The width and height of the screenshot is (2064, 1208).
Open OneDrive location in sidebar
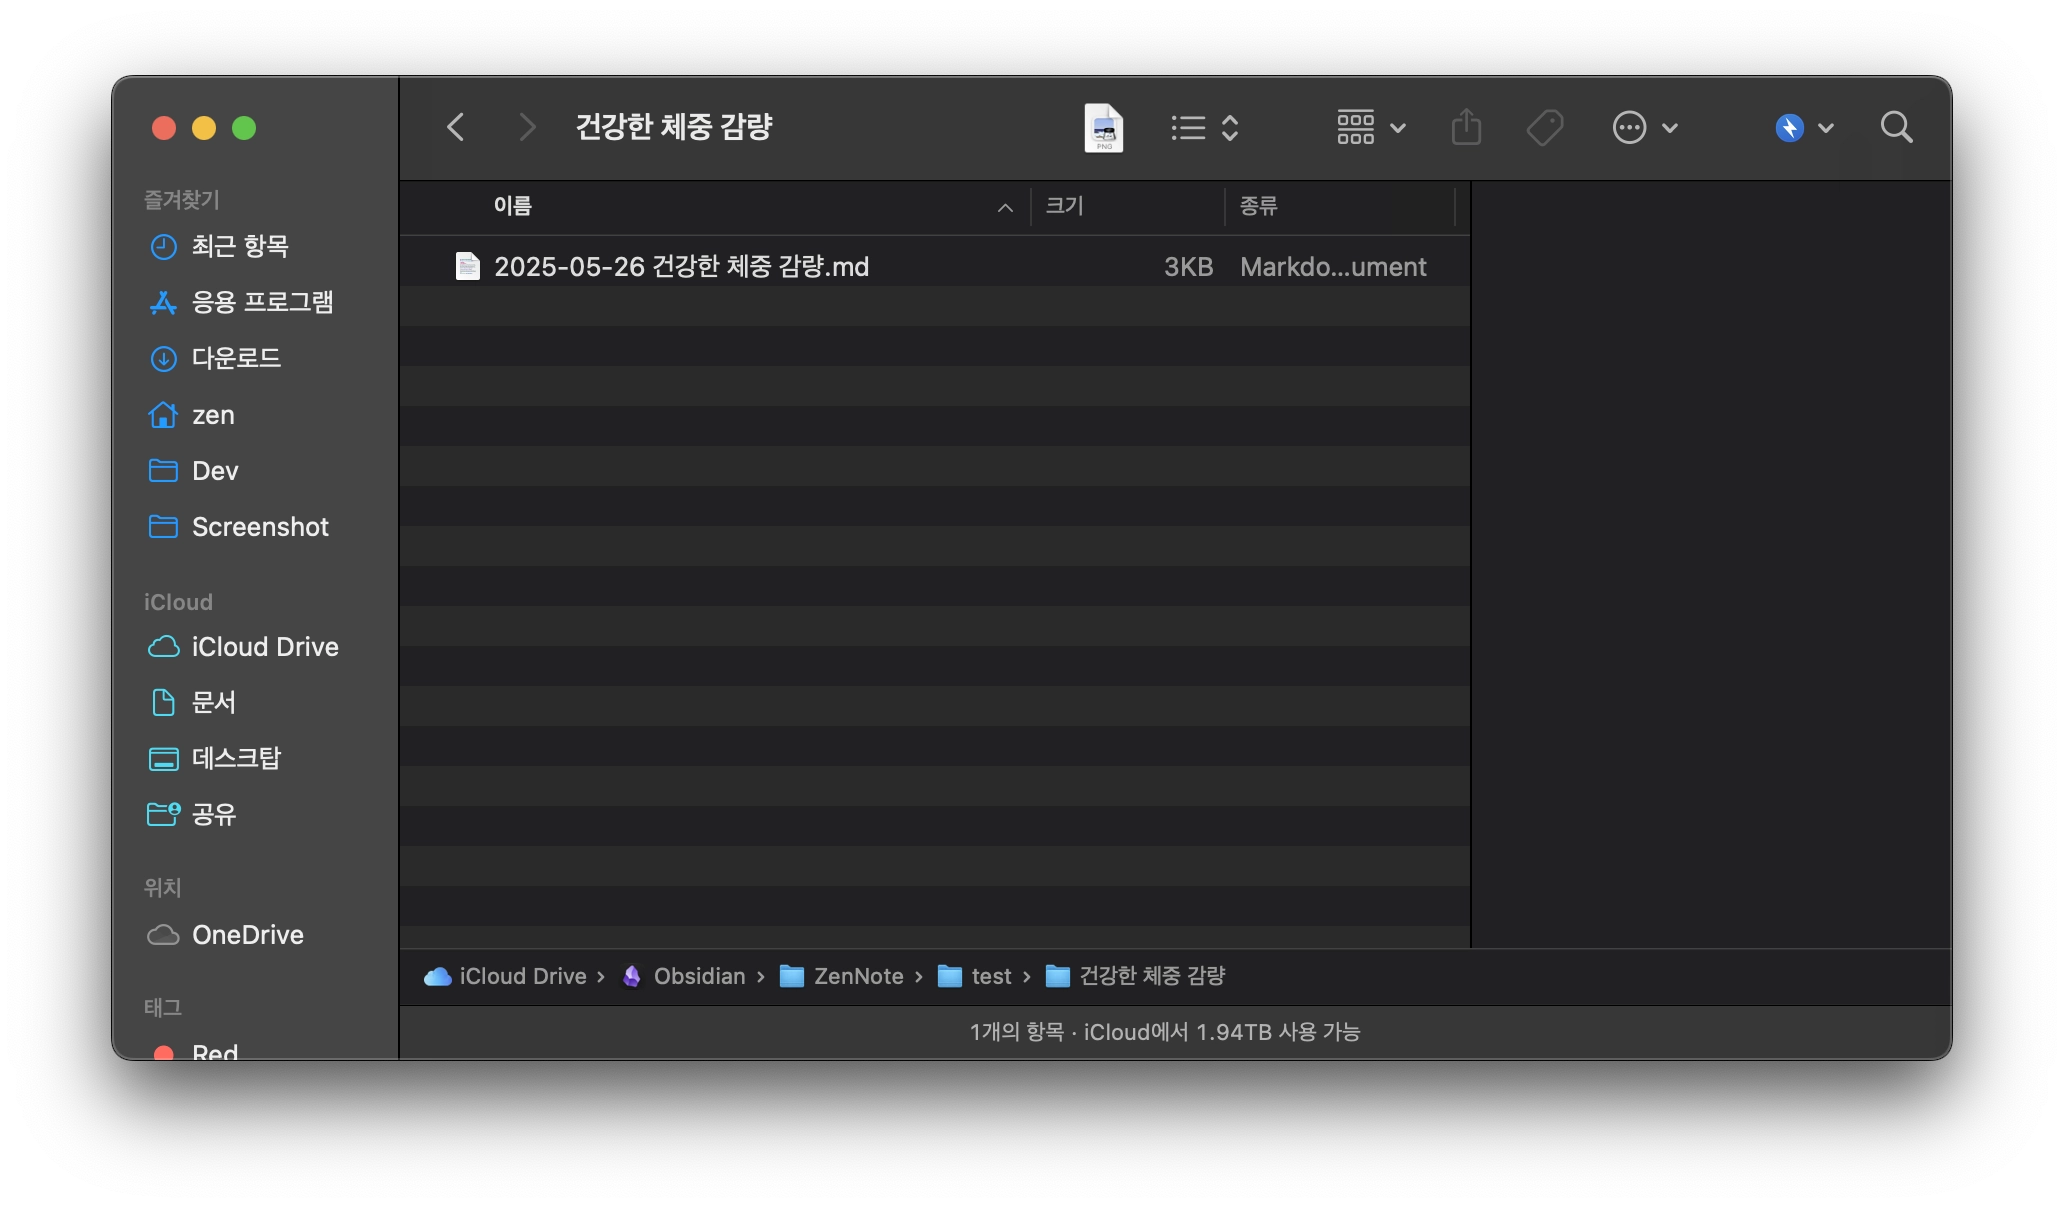(x=248, y=935)
